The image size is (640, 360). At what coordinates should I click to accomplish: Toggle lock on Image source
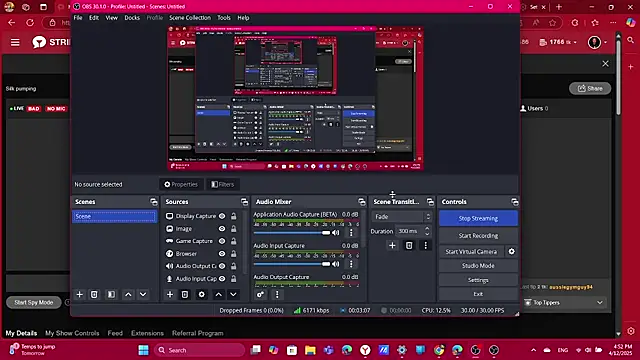tap(233, 229)
